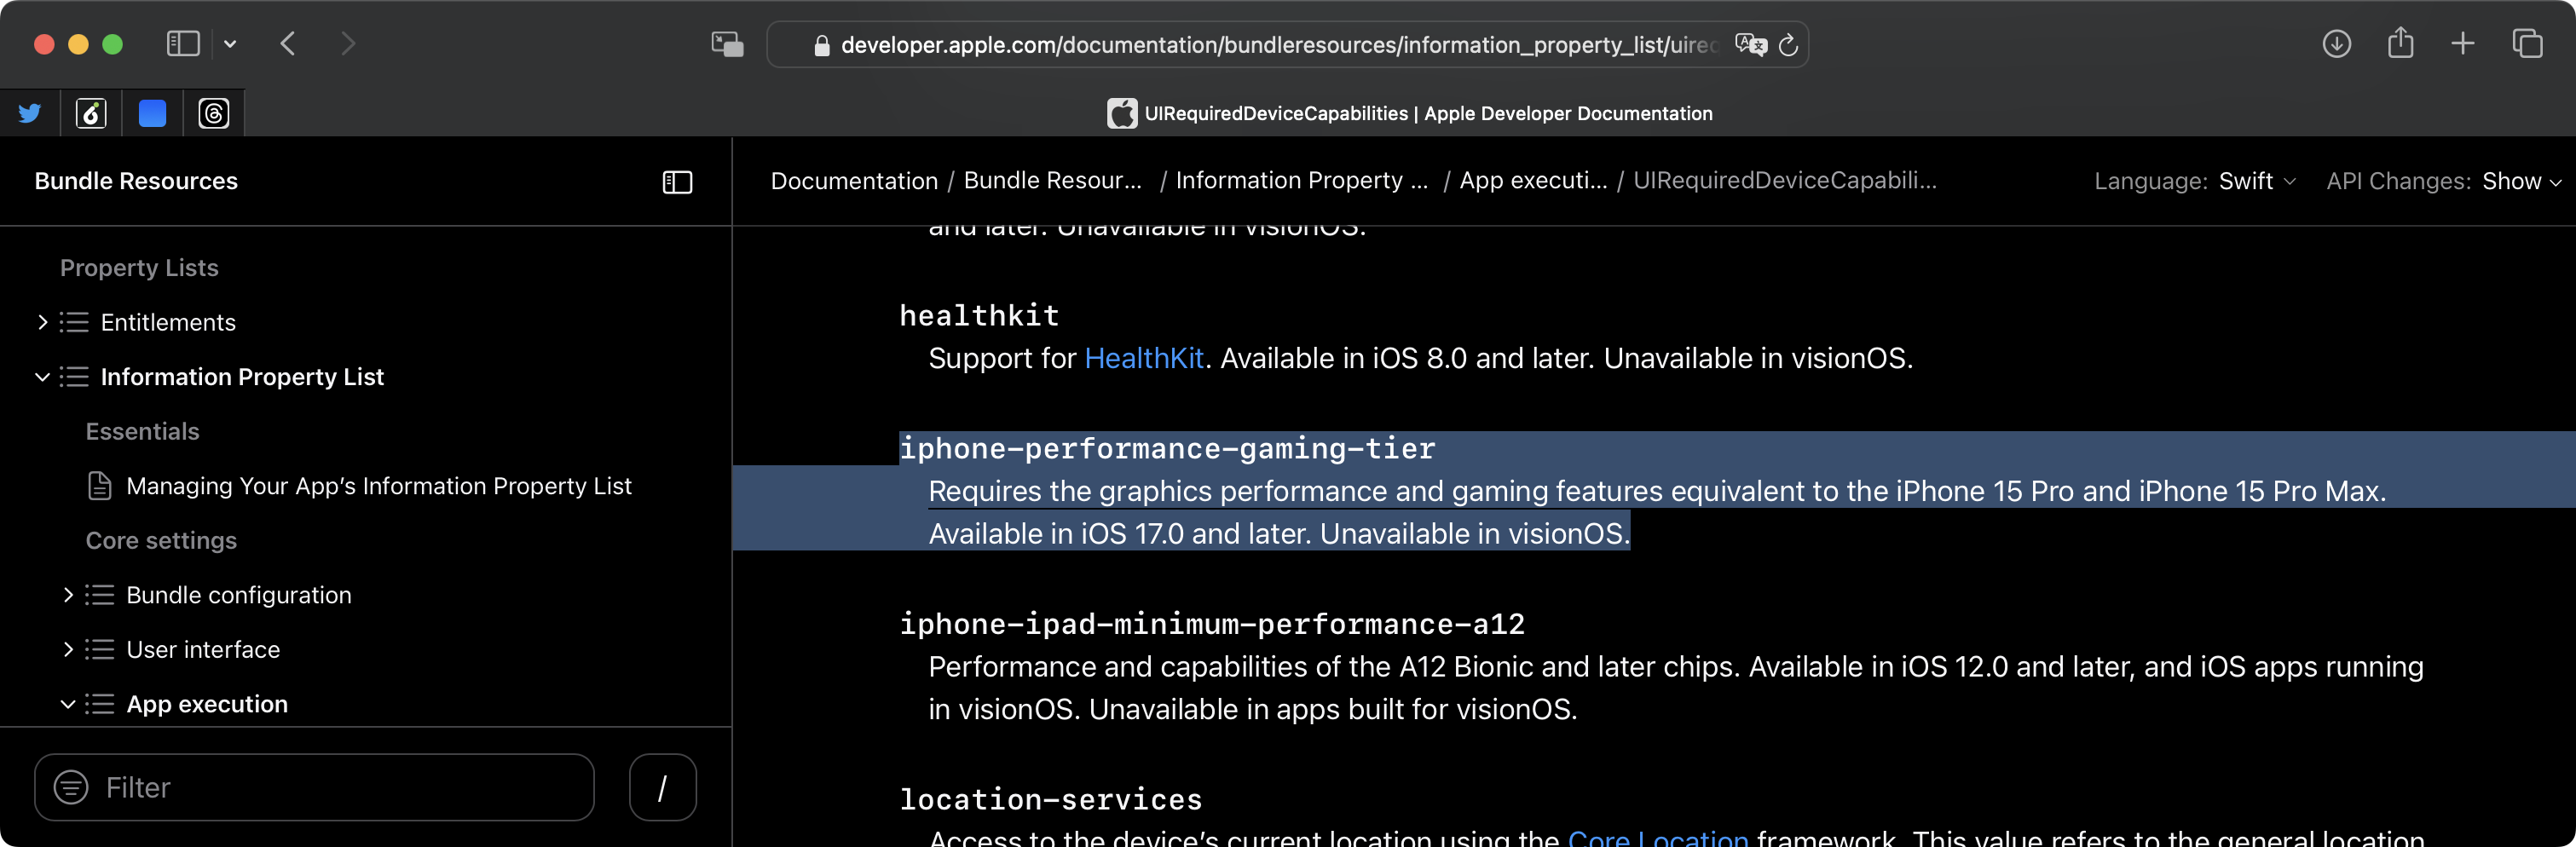Click iphone-ipad-minimum-performance-a12 heading
The image size is (2576, 847).
point(1212,624)
